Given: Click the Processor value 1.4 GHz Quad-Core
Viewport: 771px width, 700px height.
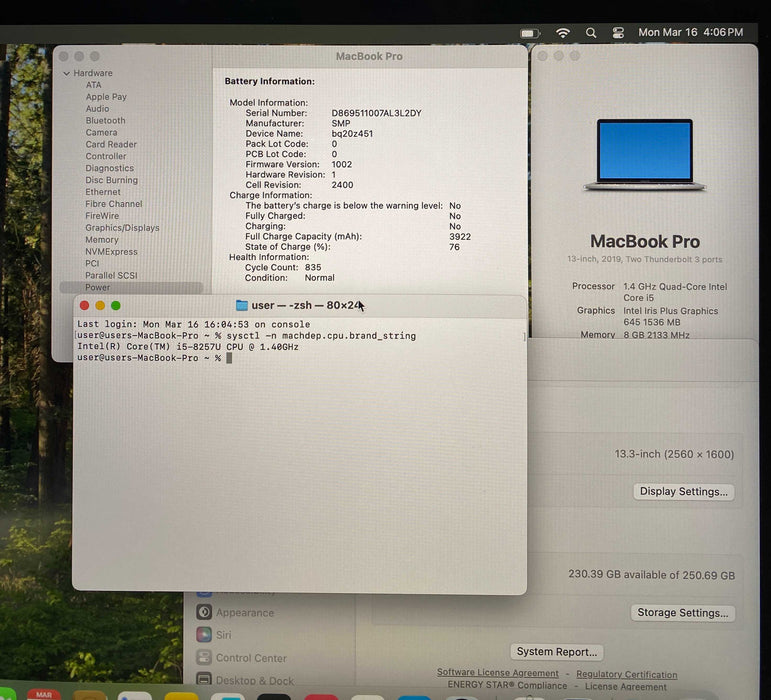Looking at the screenshot, I should click(675, 292).
